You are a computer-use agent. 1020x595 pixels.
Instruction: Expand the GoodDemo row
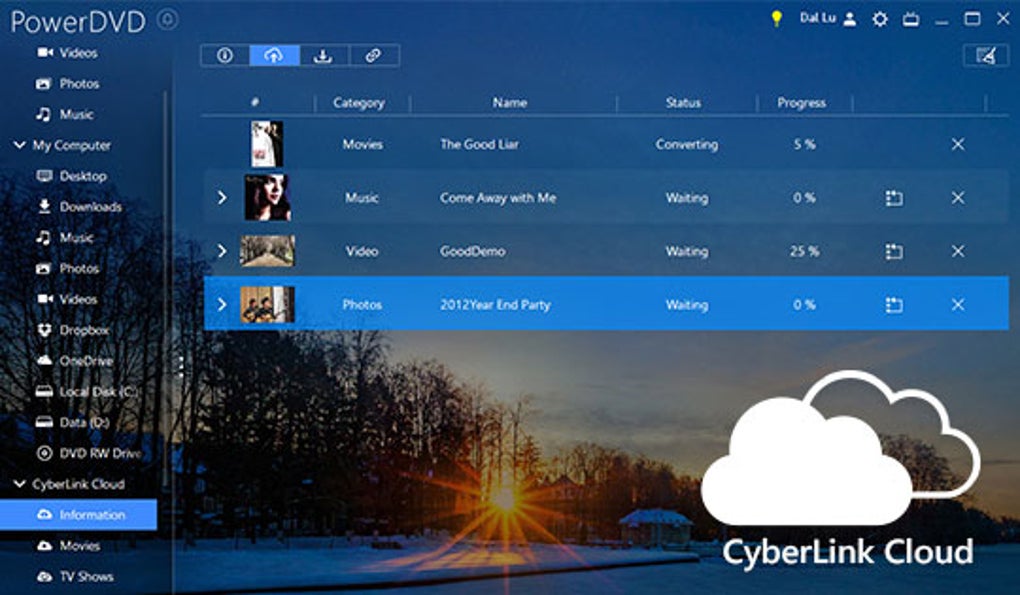[x=222, y=251]
